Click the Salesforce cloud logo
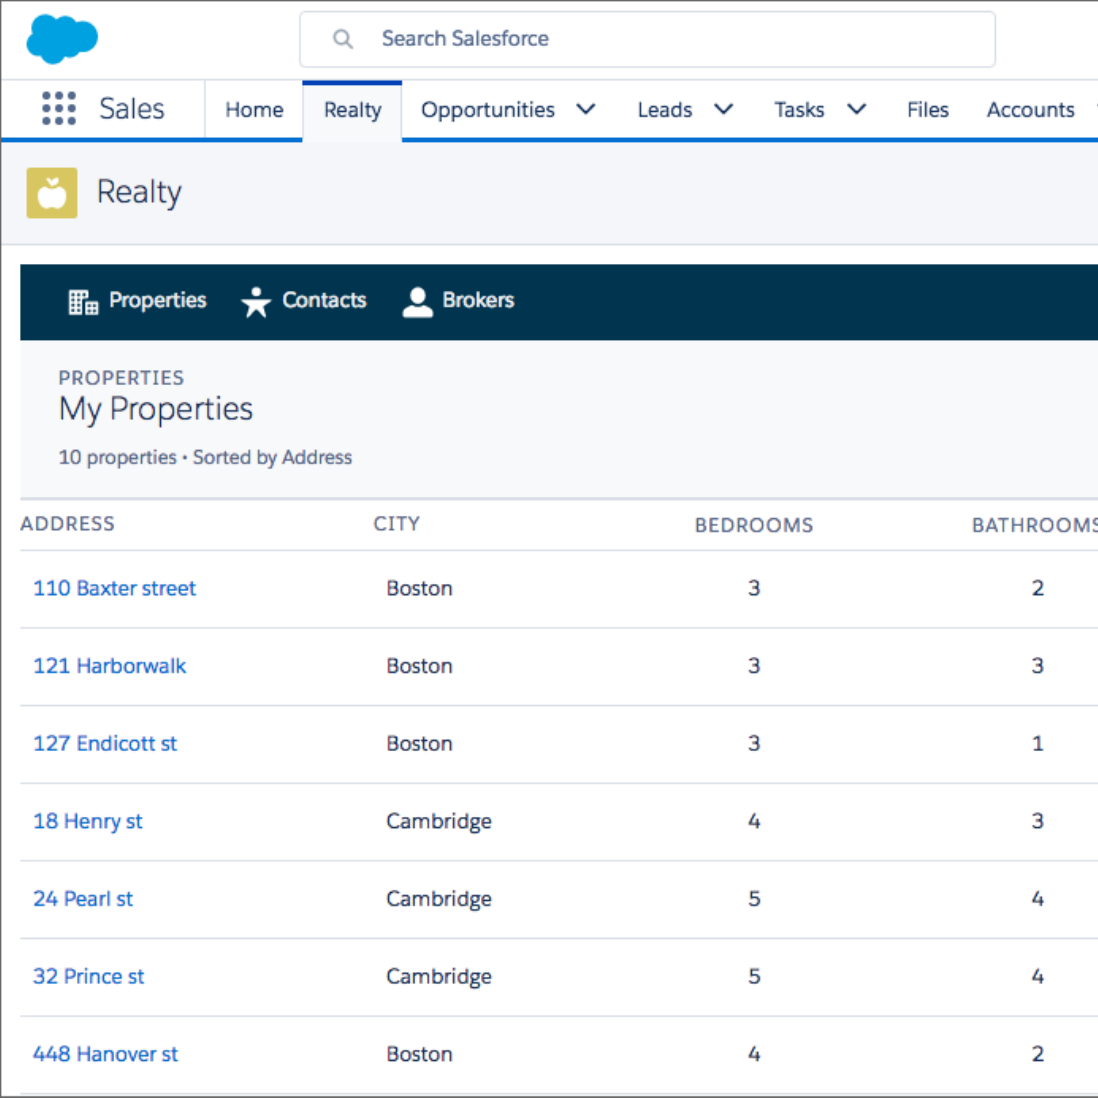 coord(62,39)
